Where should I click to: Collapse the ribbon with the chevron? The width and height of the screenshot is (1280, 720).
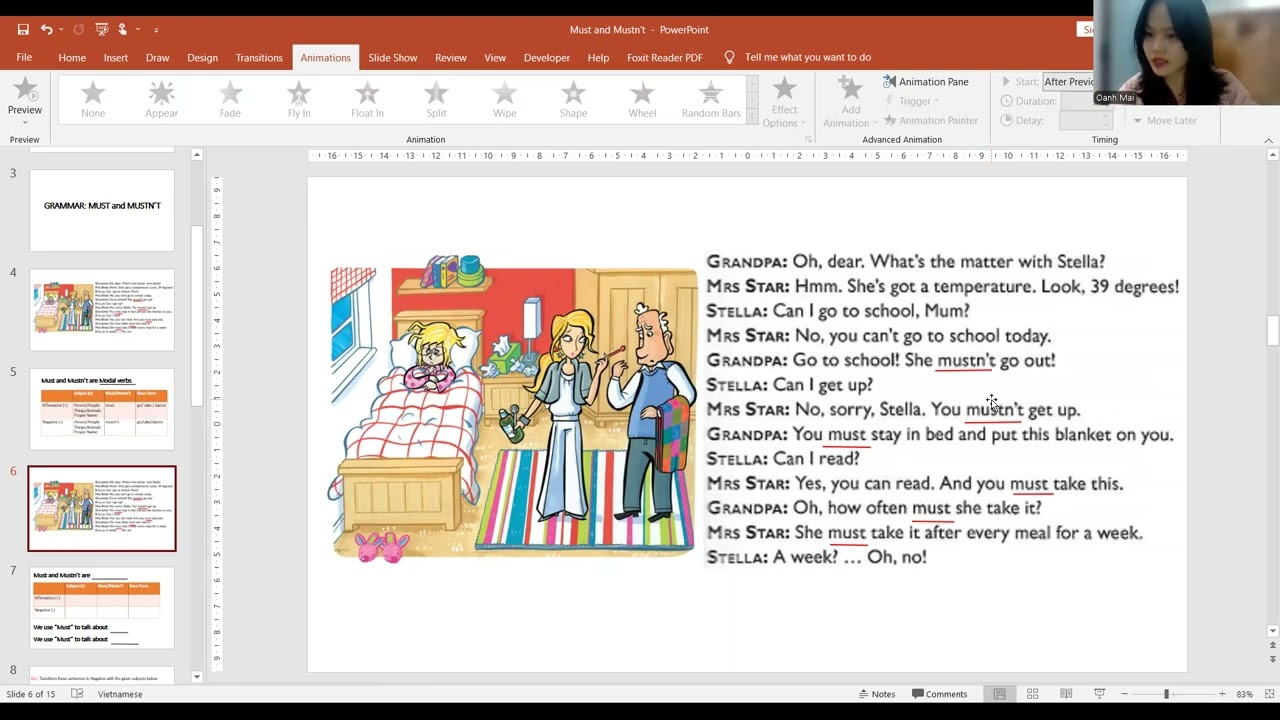(x=1268, y=140)
